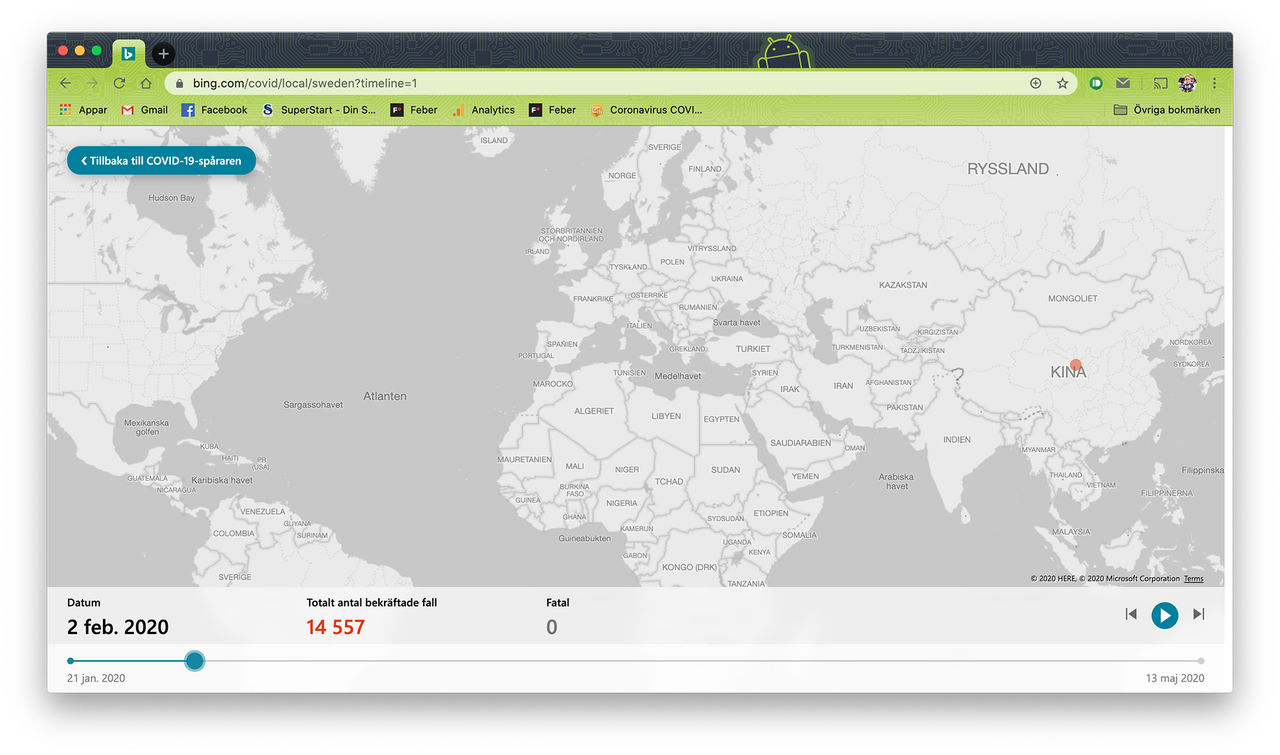Jump to the timeline's first date
Viewport: 1280px width, 755px height.
tap(1131, 614)
